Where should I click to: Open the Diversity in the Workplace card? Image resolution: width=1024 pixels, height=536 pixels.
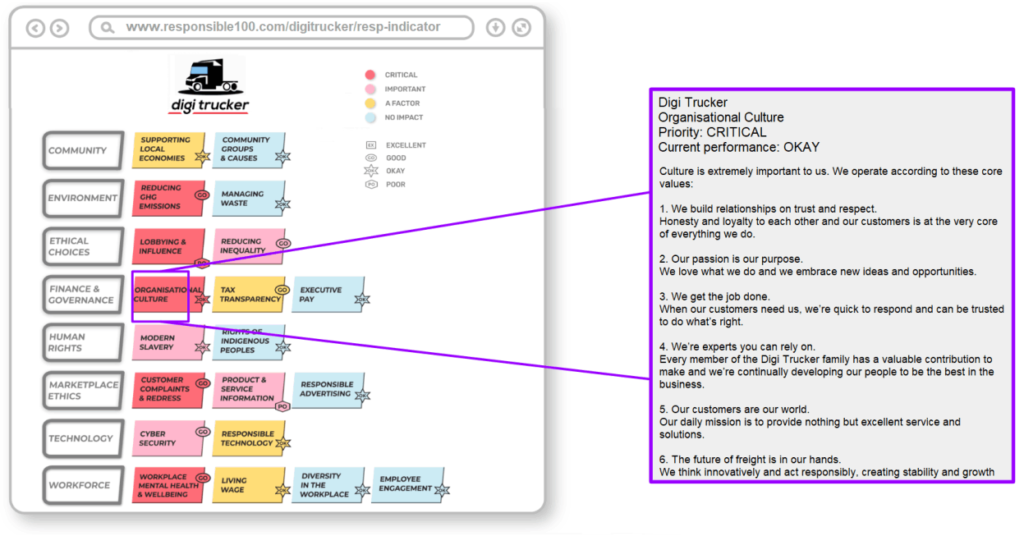[328, 486]
